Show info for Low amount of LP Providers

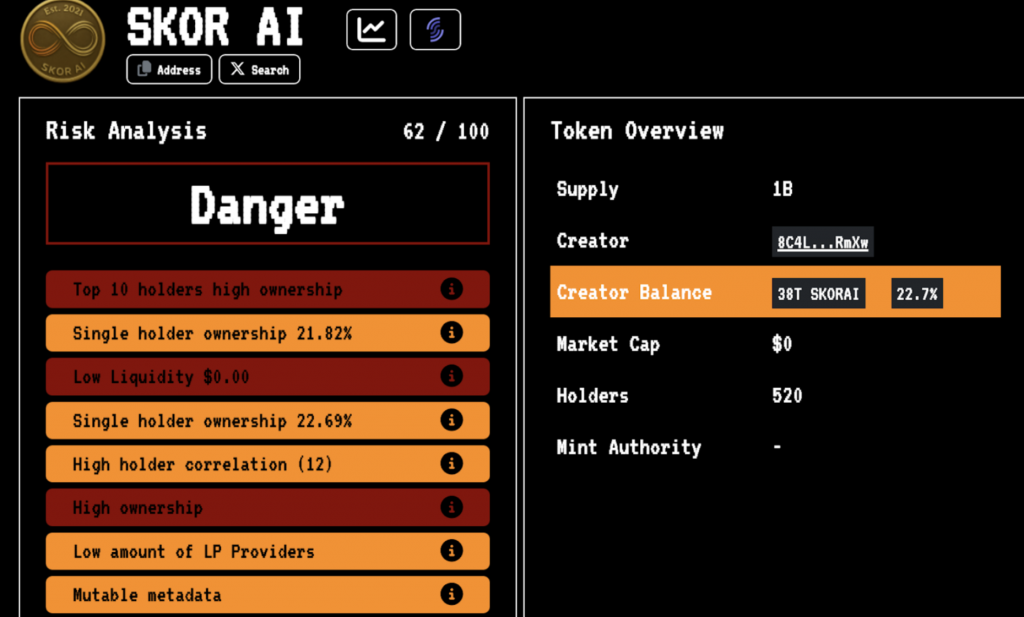451,550
